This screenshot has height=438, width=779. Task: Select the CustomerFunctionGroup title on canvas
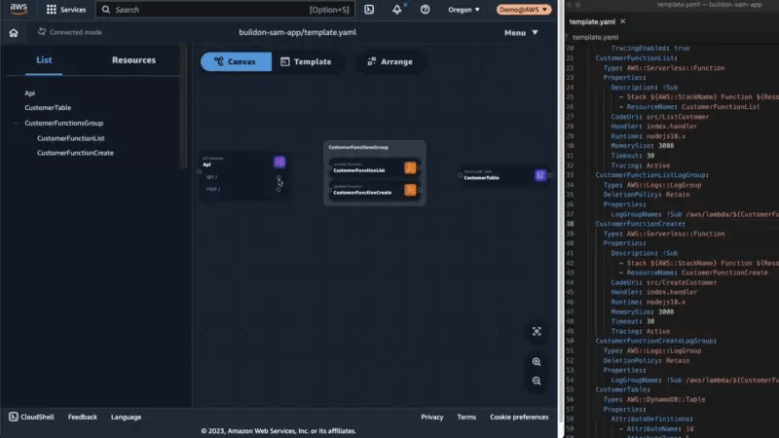click(x=358, y=147)
